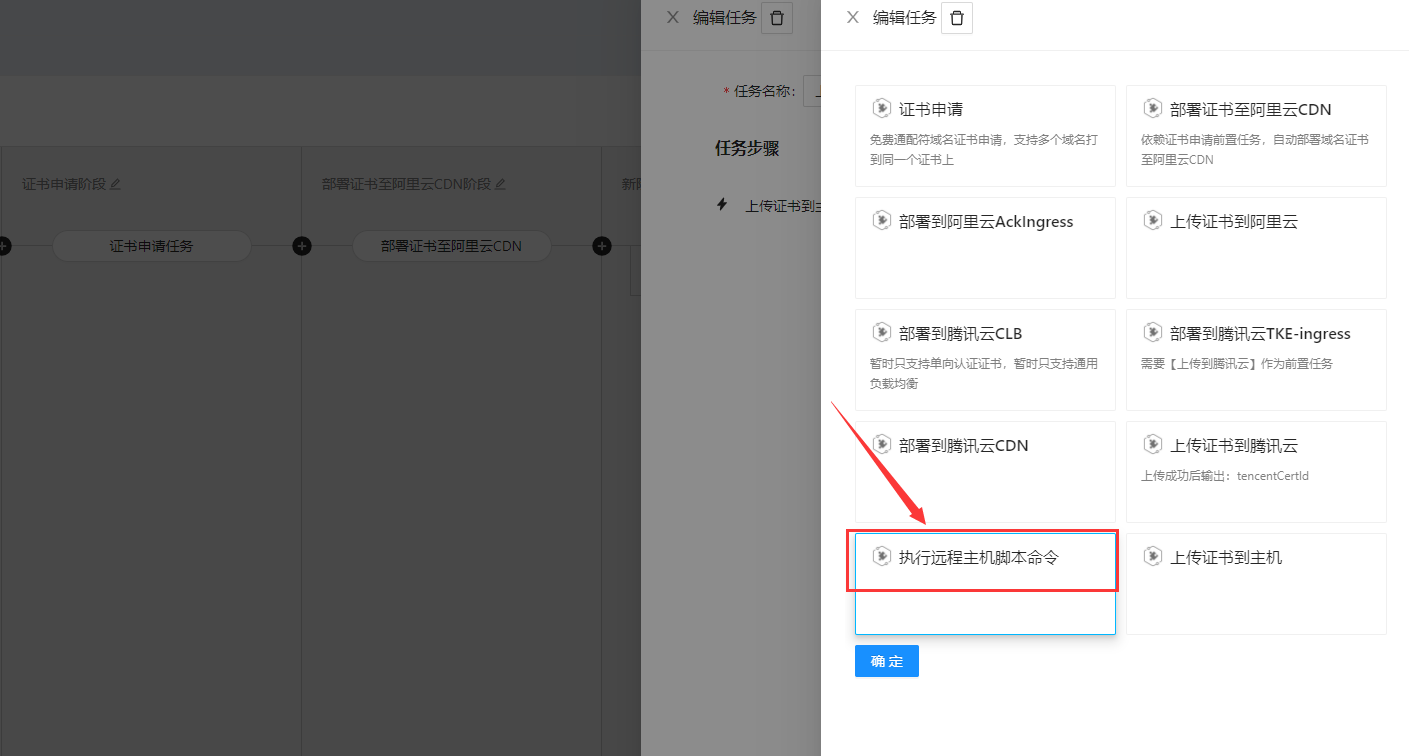Close the front edit task drawer with X
Screen dimensions: 1409x756
pyautogui.click(x=852, y=17)
